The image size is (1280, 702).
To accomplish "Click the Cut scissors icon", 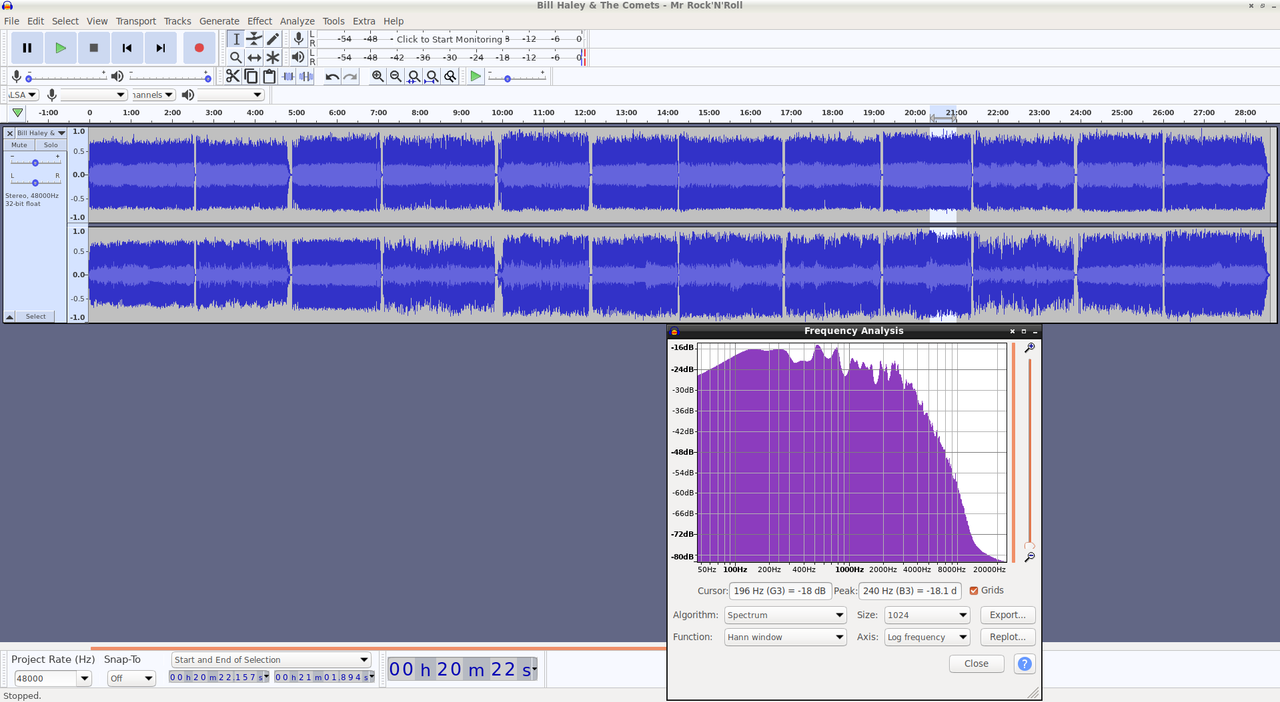I will coord(232,76).
